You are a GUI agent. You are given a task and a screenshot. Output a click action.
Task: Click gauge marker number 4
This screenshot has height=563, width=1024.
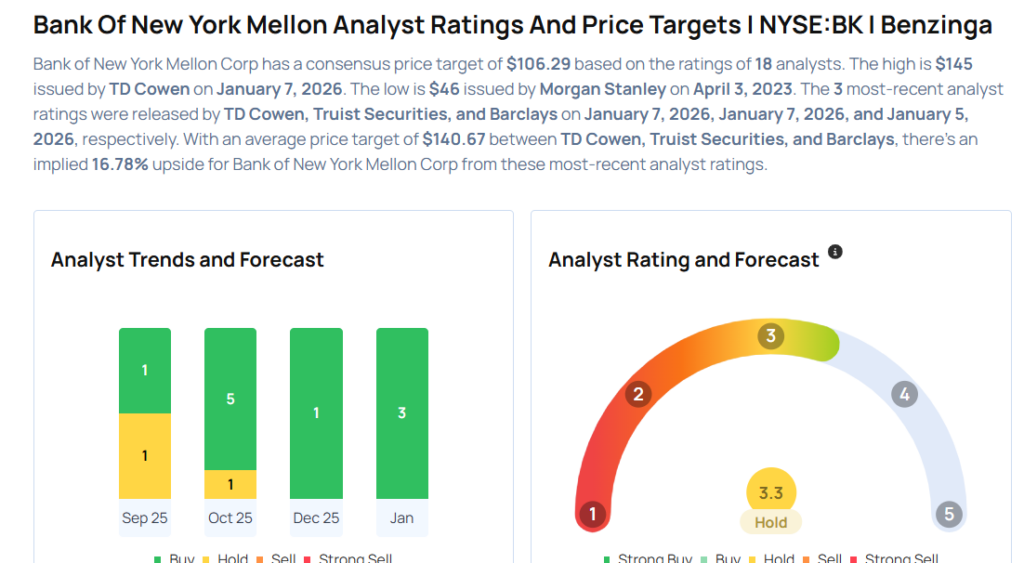tap(904, 394)
